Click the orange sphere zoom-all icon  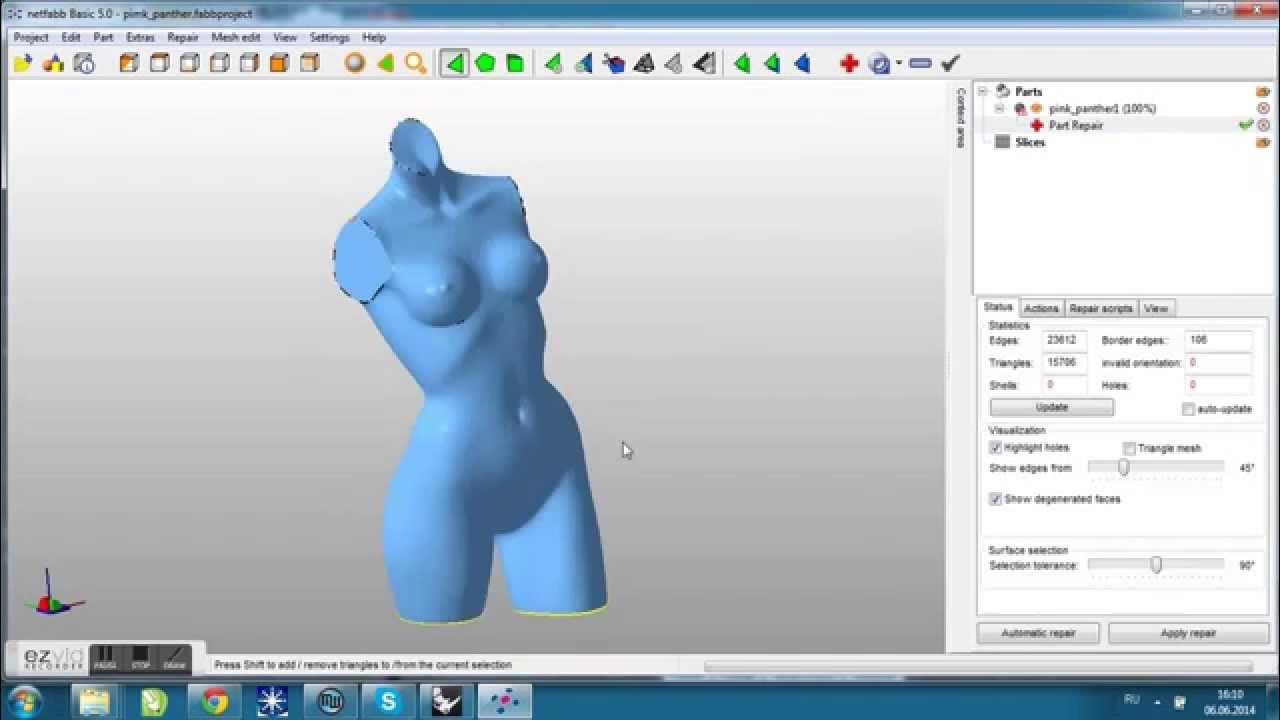click(x=354, y=64)
